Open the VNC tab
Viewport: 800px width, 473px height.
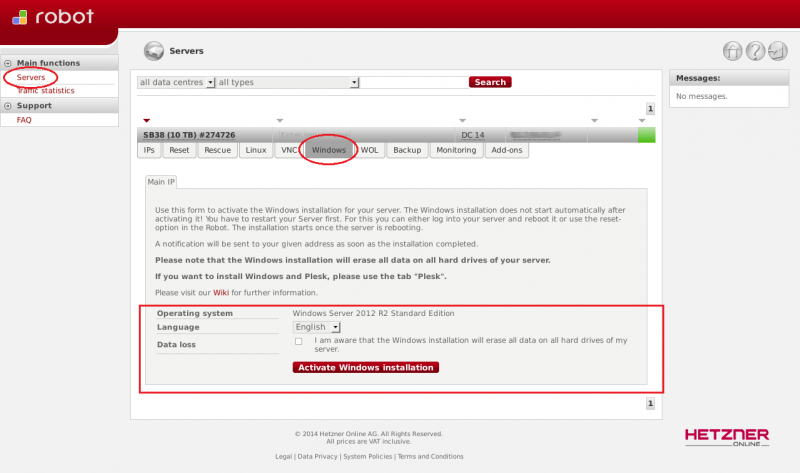coord(289,150)
